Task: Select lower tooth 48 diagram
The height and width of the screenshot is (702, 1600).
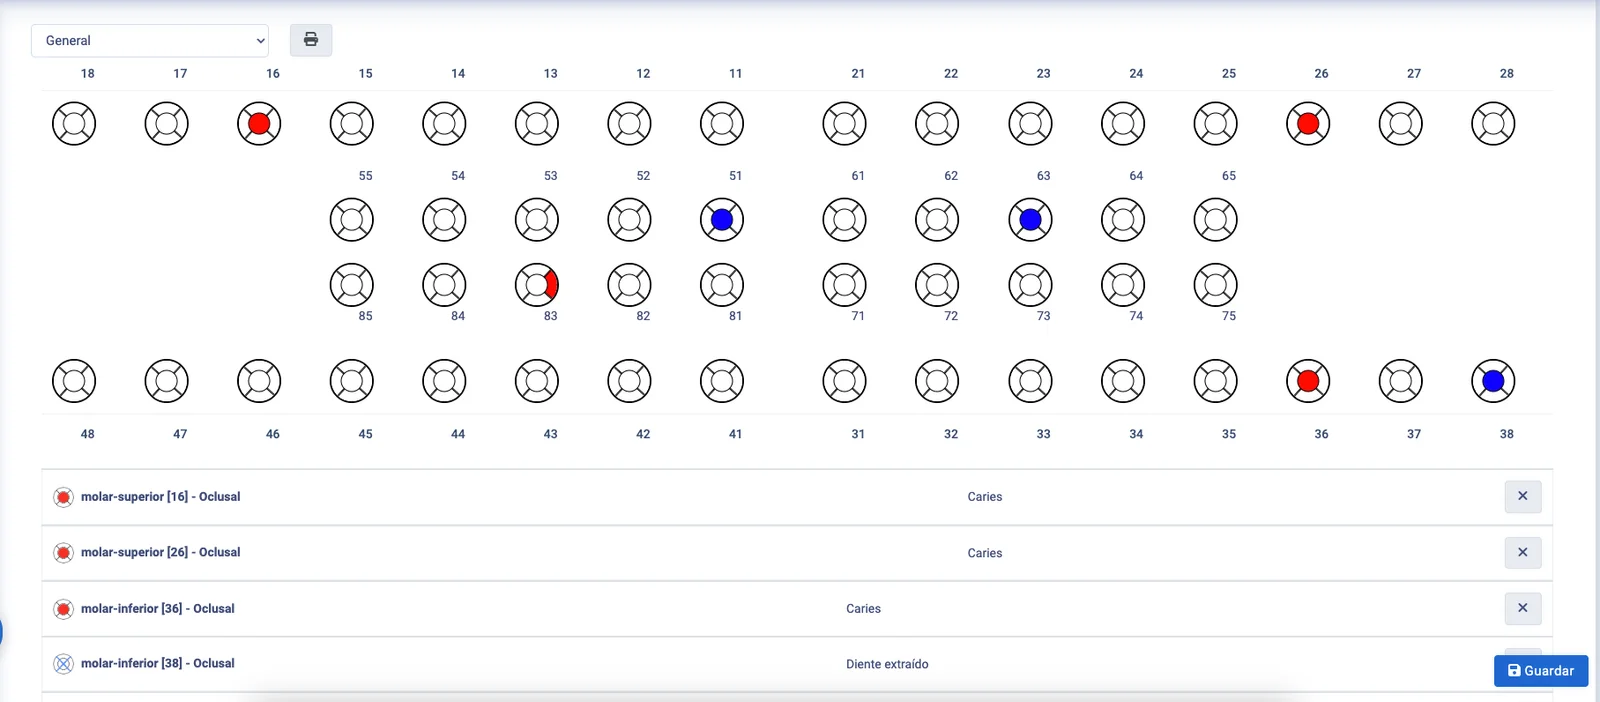Action: coord(74,381)
